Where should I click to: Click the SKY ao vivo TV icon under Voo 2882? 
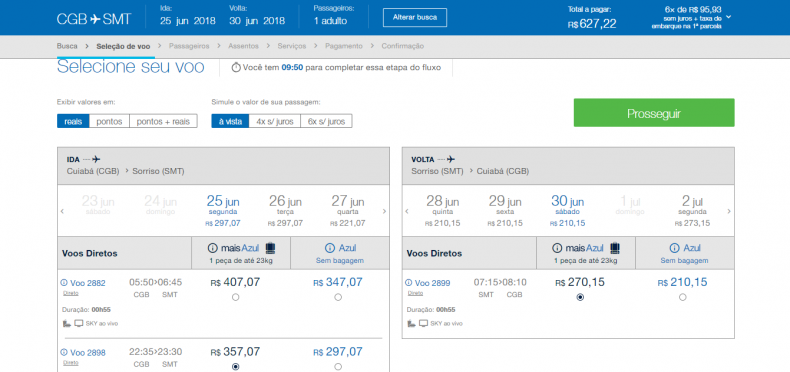pos(79,323)
